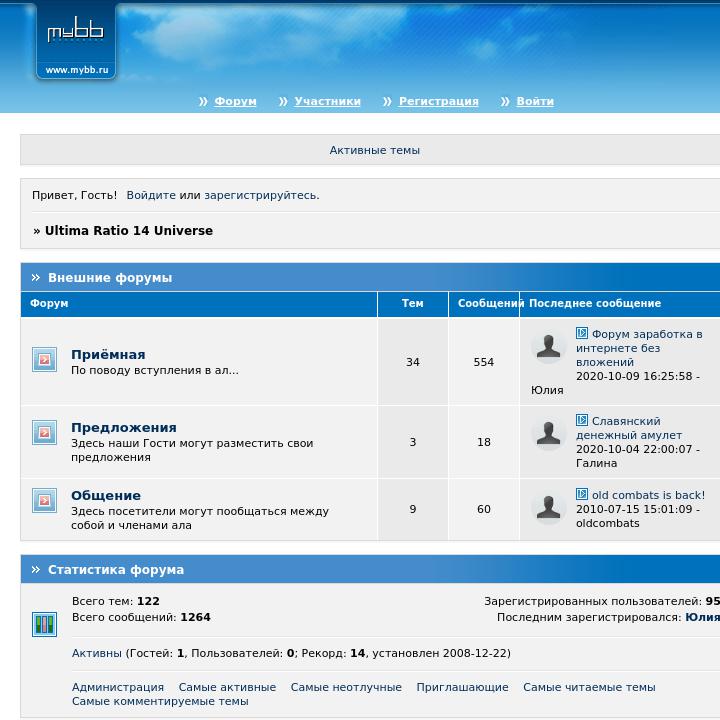Screen dimensions: 720x720
Task: Click the Всего сообщений: 1264 statistic
Action: point(141,617)
